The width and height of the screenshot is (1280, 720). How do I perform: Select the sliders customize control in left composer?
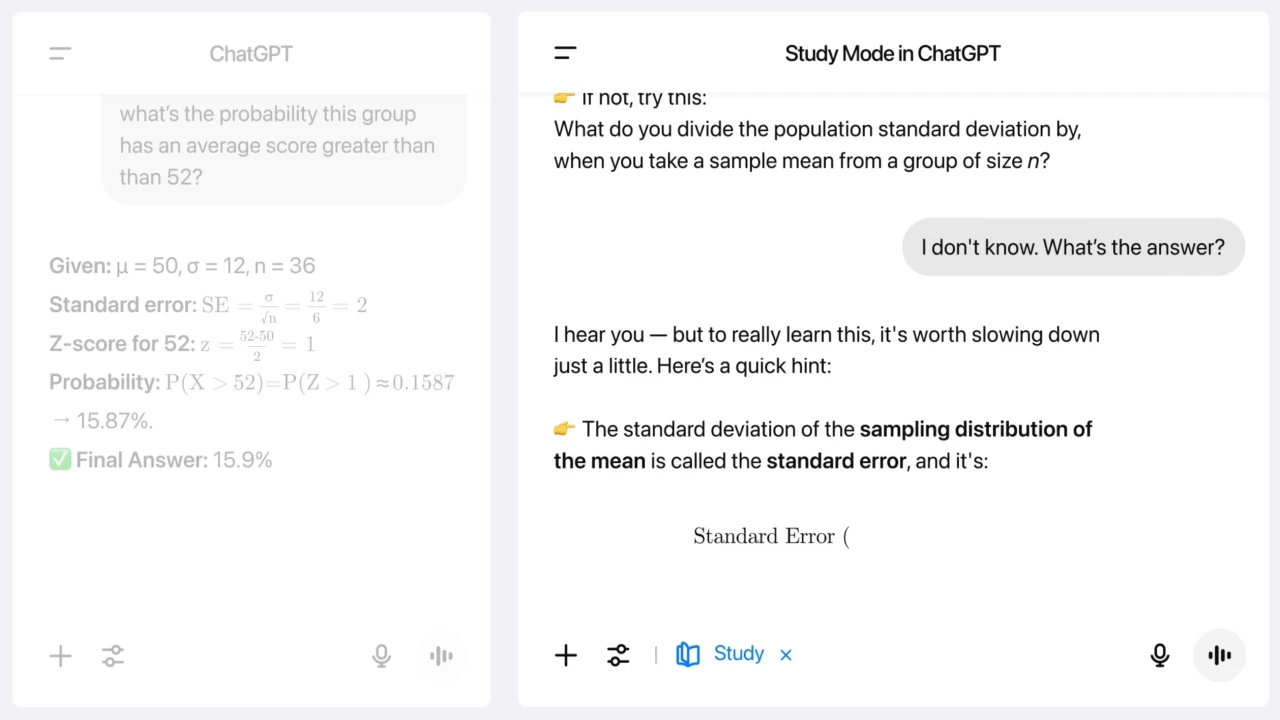click(112, 655)
